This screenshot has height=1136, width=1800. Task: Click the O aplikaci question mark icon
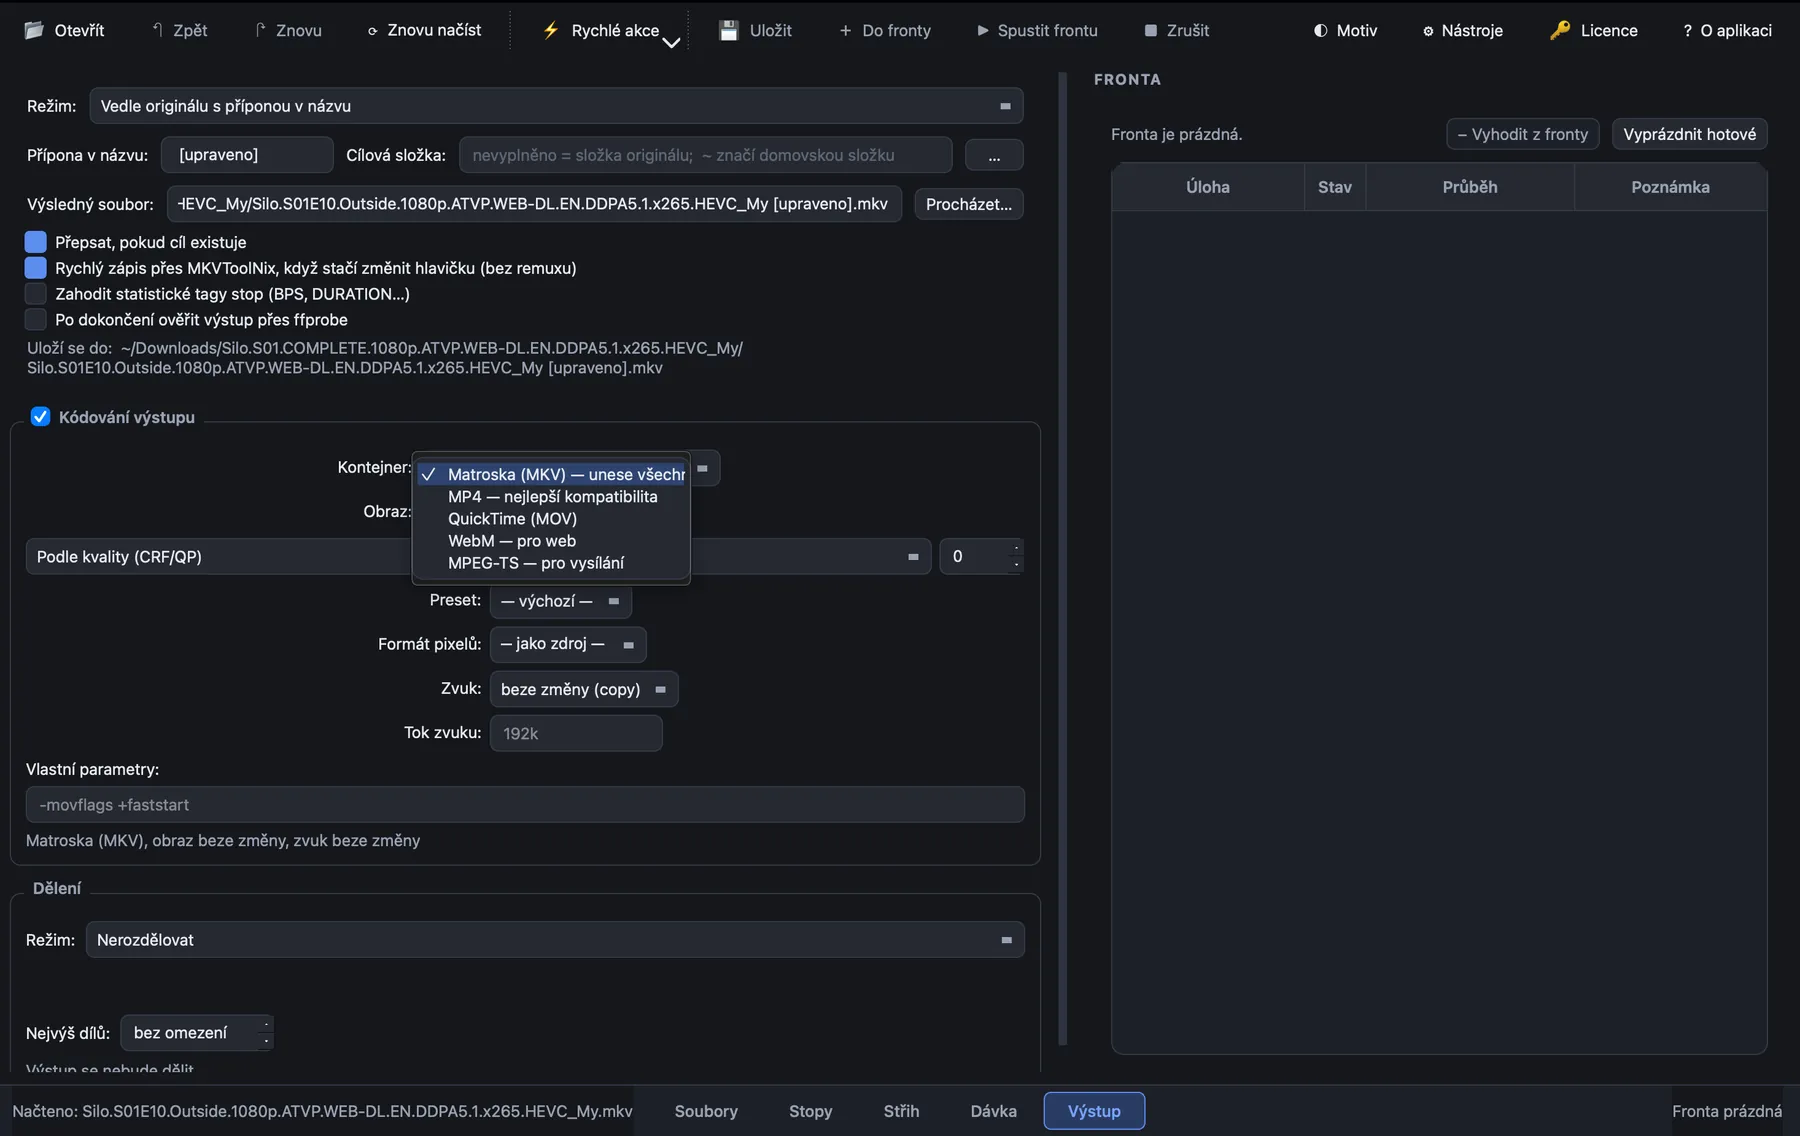1688,31
